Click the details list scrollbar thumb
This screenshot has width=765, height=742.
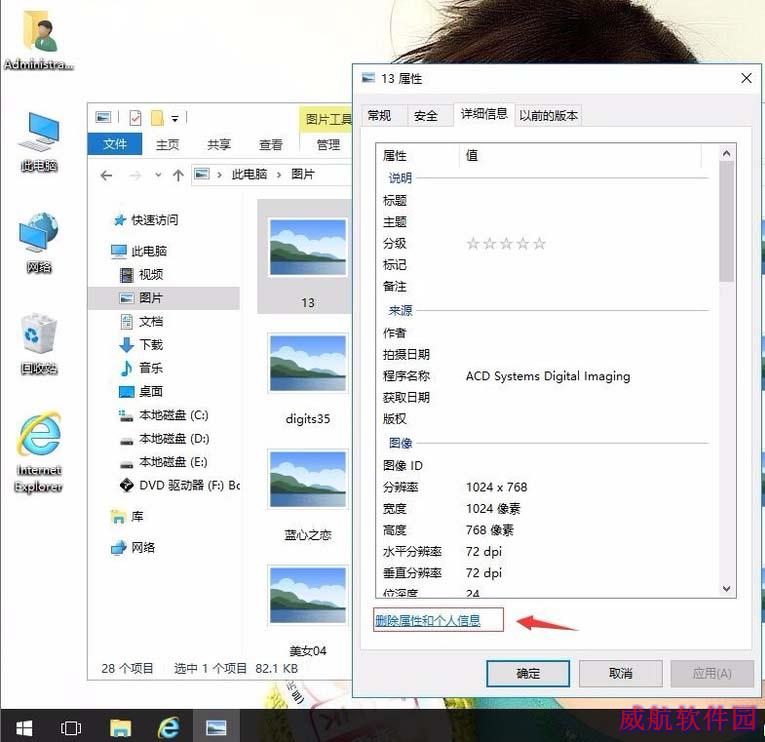[x=726, y=221]
